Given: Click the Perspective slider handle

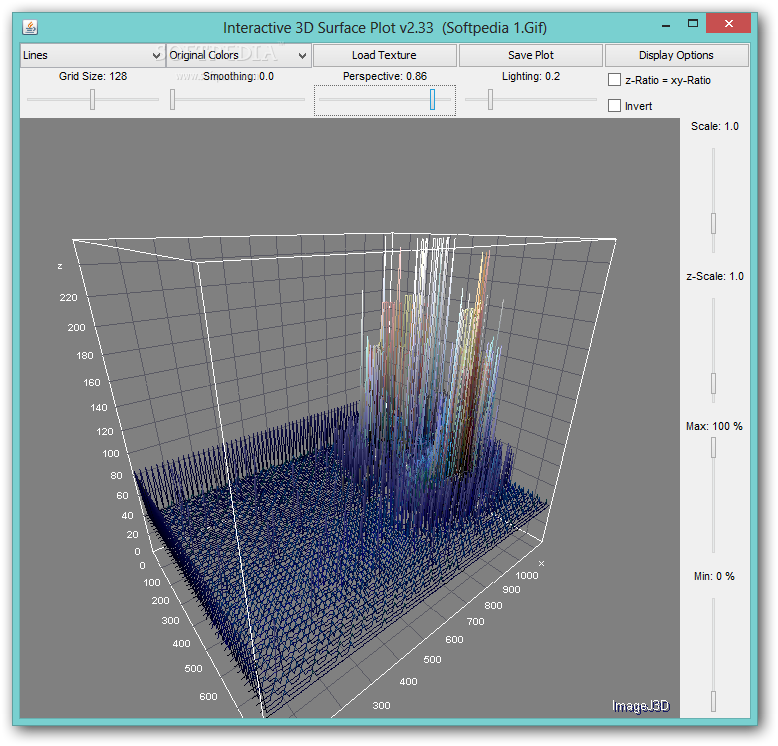Looking at the screenshot, I should (432, 99).
